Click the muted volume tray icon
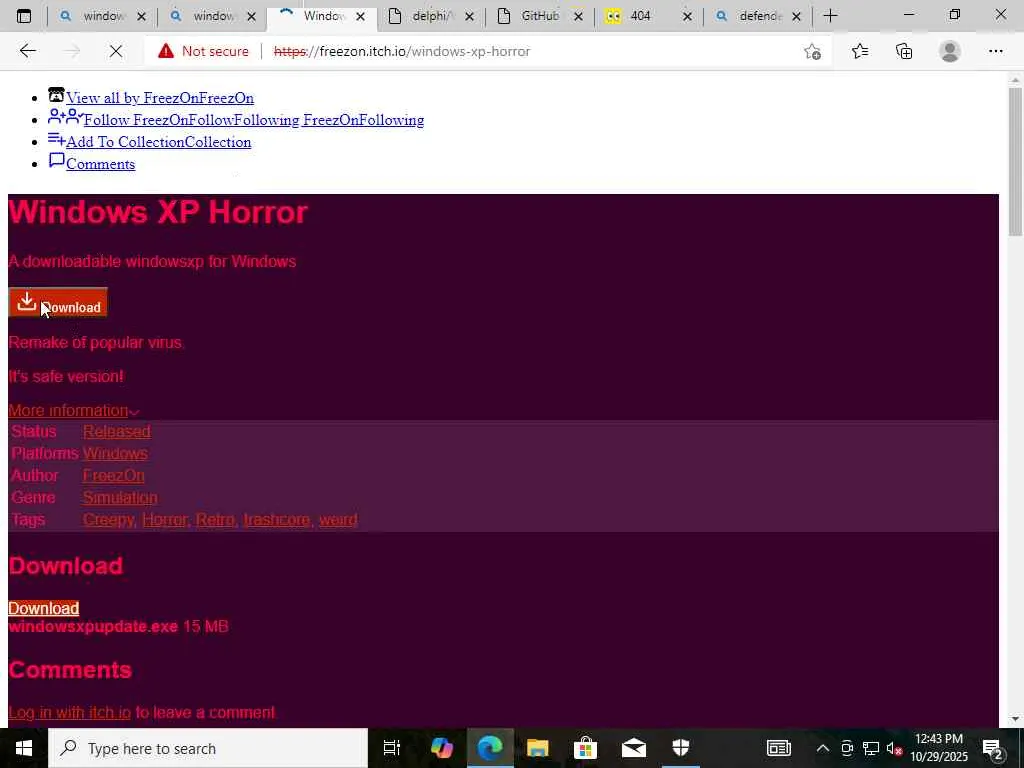Screen dimensions: 1024x768 pos(894,748)
